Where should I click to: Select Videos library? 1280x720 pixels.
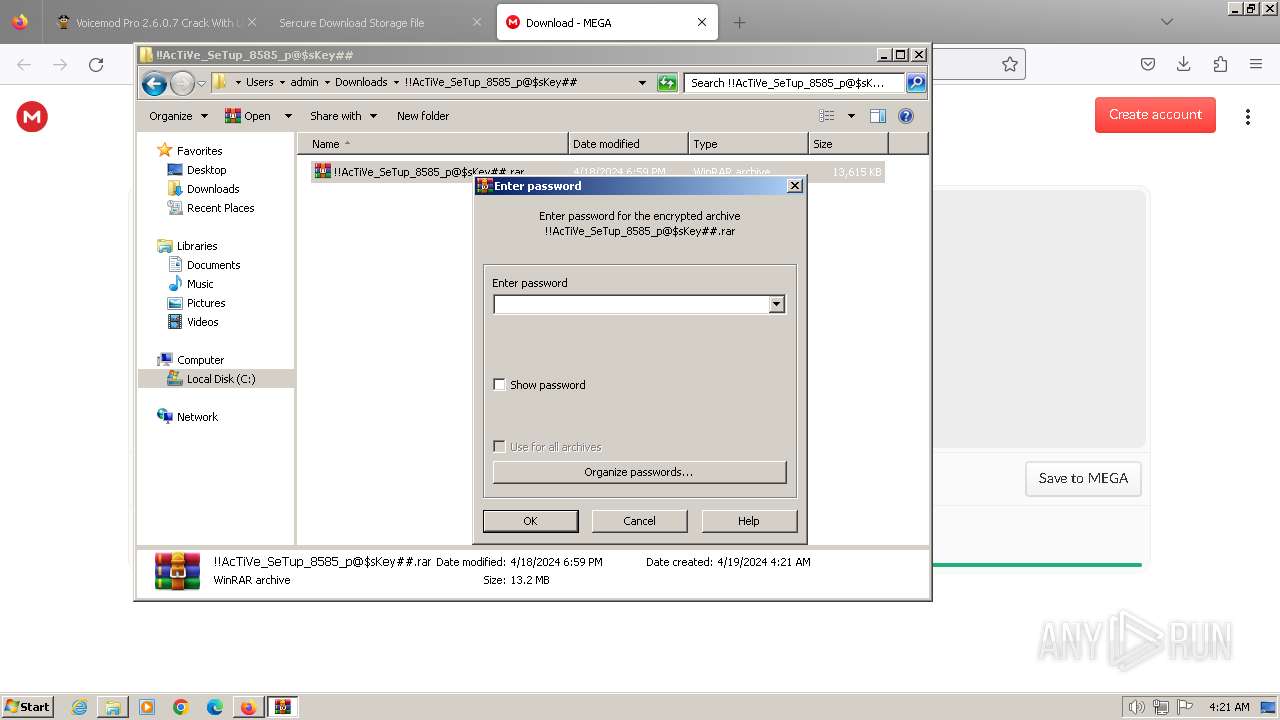point(202,322)
